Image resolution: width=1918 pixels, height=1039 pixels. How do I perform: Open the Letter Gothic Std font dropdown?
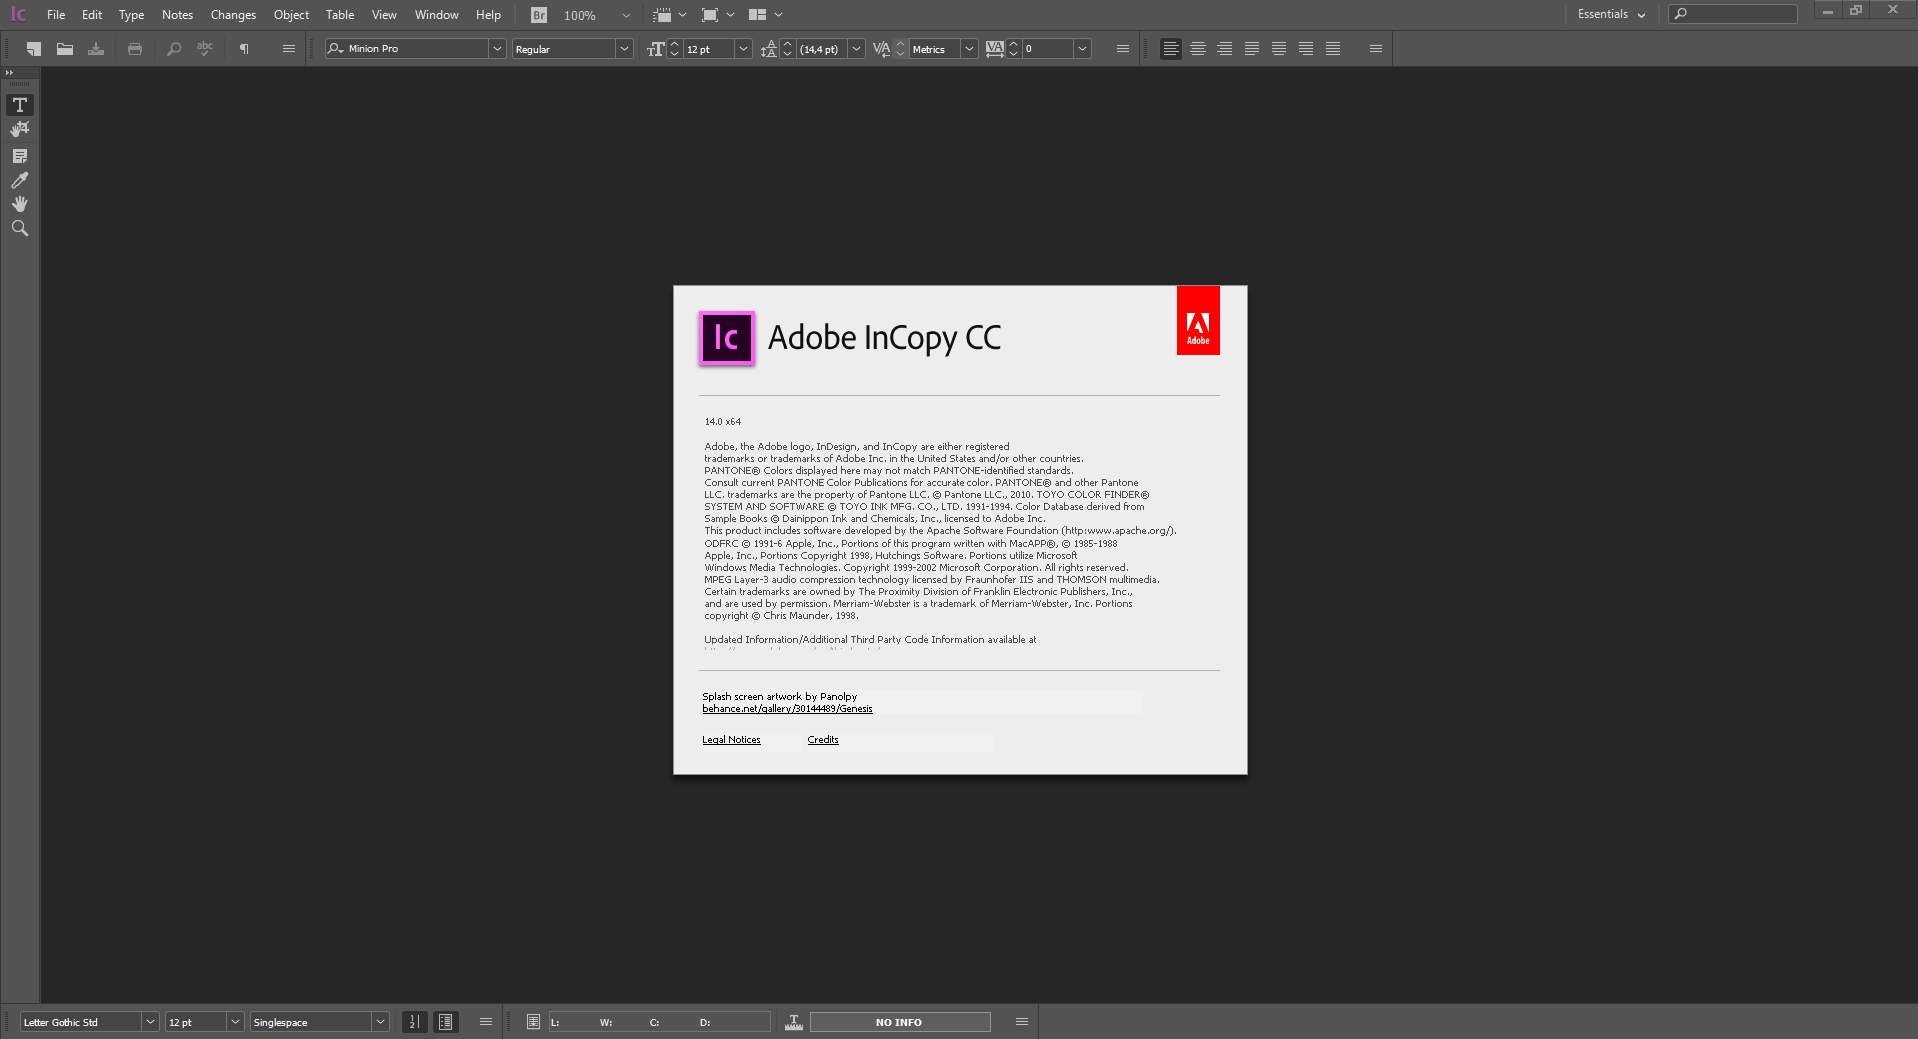pyautogui.click(x=150, y=1022)
